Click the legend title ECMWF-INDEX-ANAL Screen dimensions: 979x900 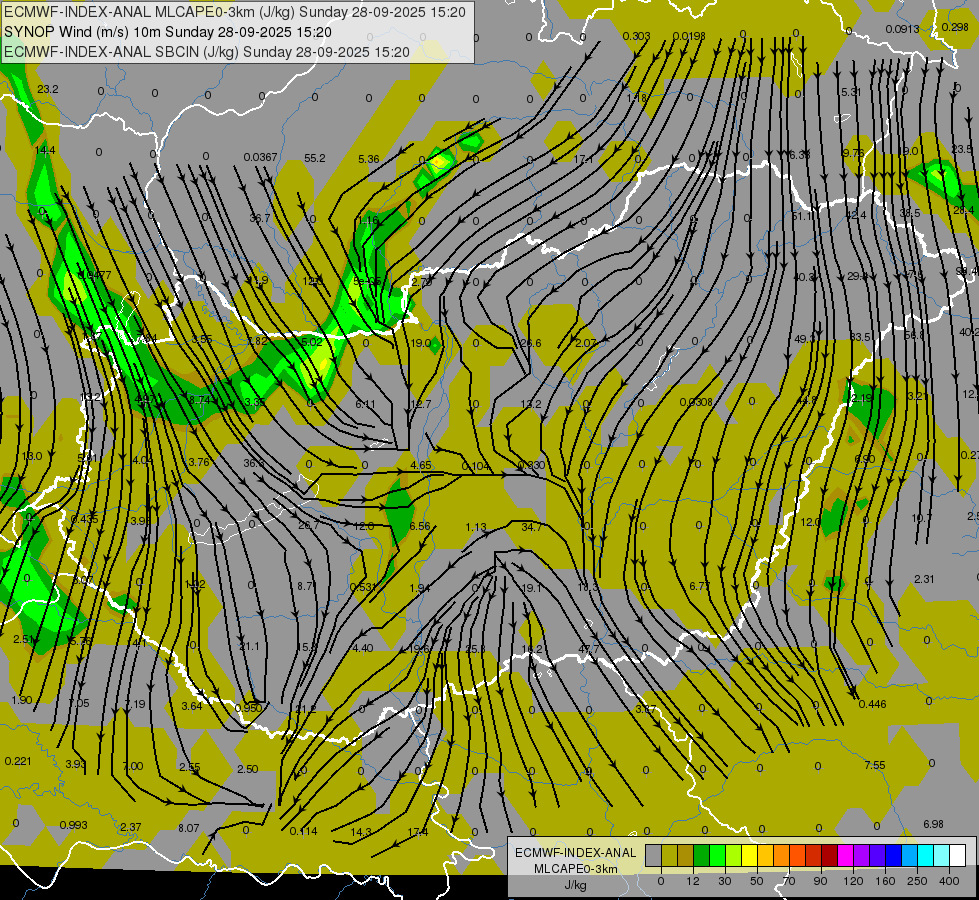pos(576,853)
